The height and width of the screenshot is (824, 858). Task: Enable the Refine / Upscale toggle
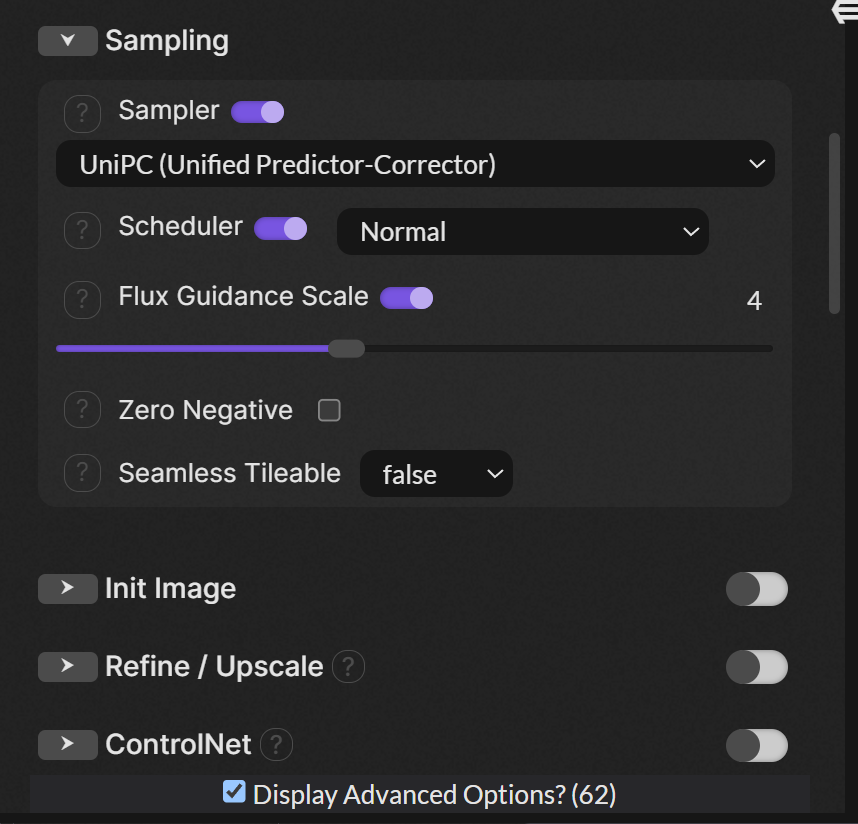point(756,667)
